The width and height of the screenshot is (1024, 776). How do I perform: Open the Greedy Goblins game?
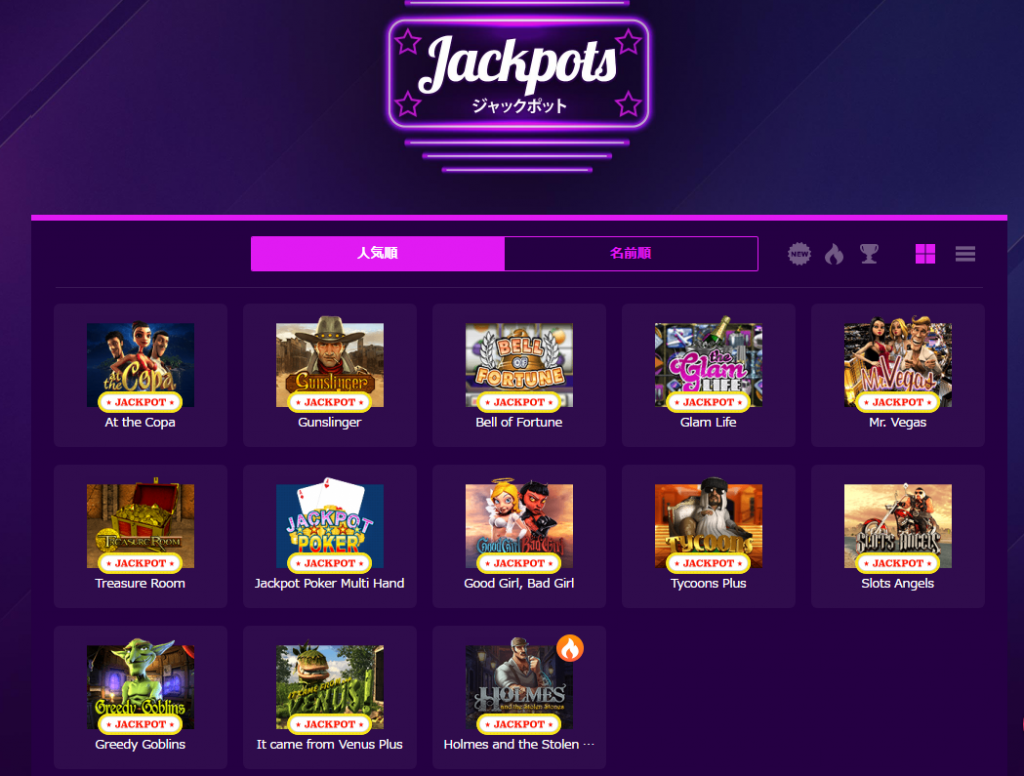point(140,698)
